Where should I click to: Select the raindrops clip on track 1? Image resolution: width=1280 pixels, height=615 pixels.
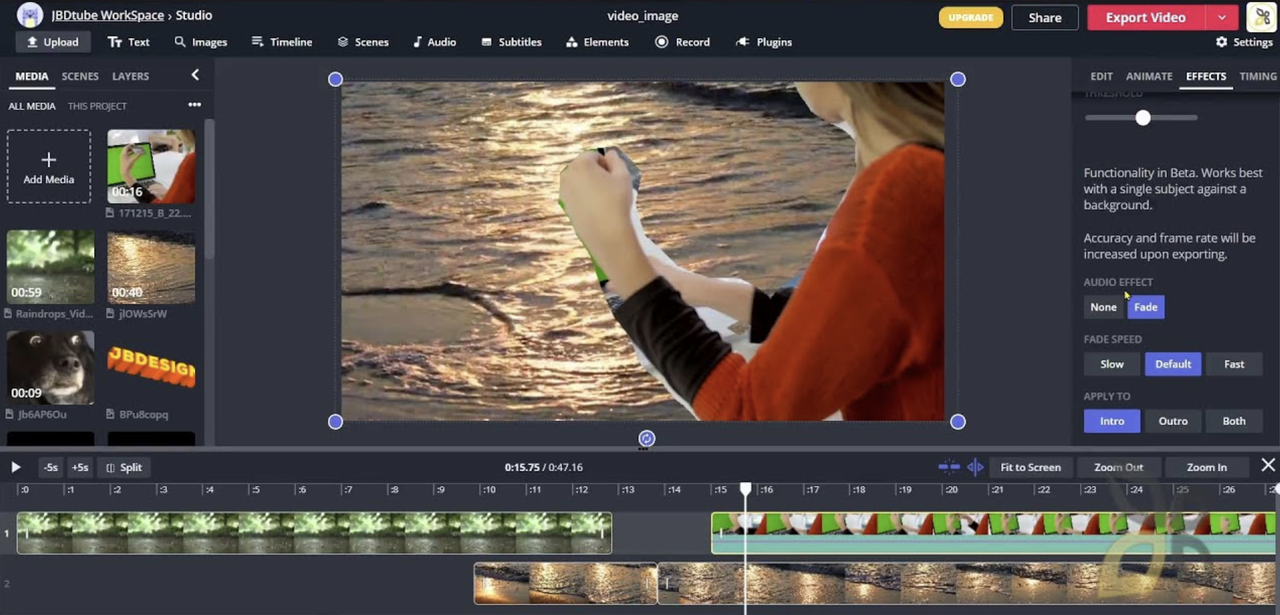click(x=314, y=533)
